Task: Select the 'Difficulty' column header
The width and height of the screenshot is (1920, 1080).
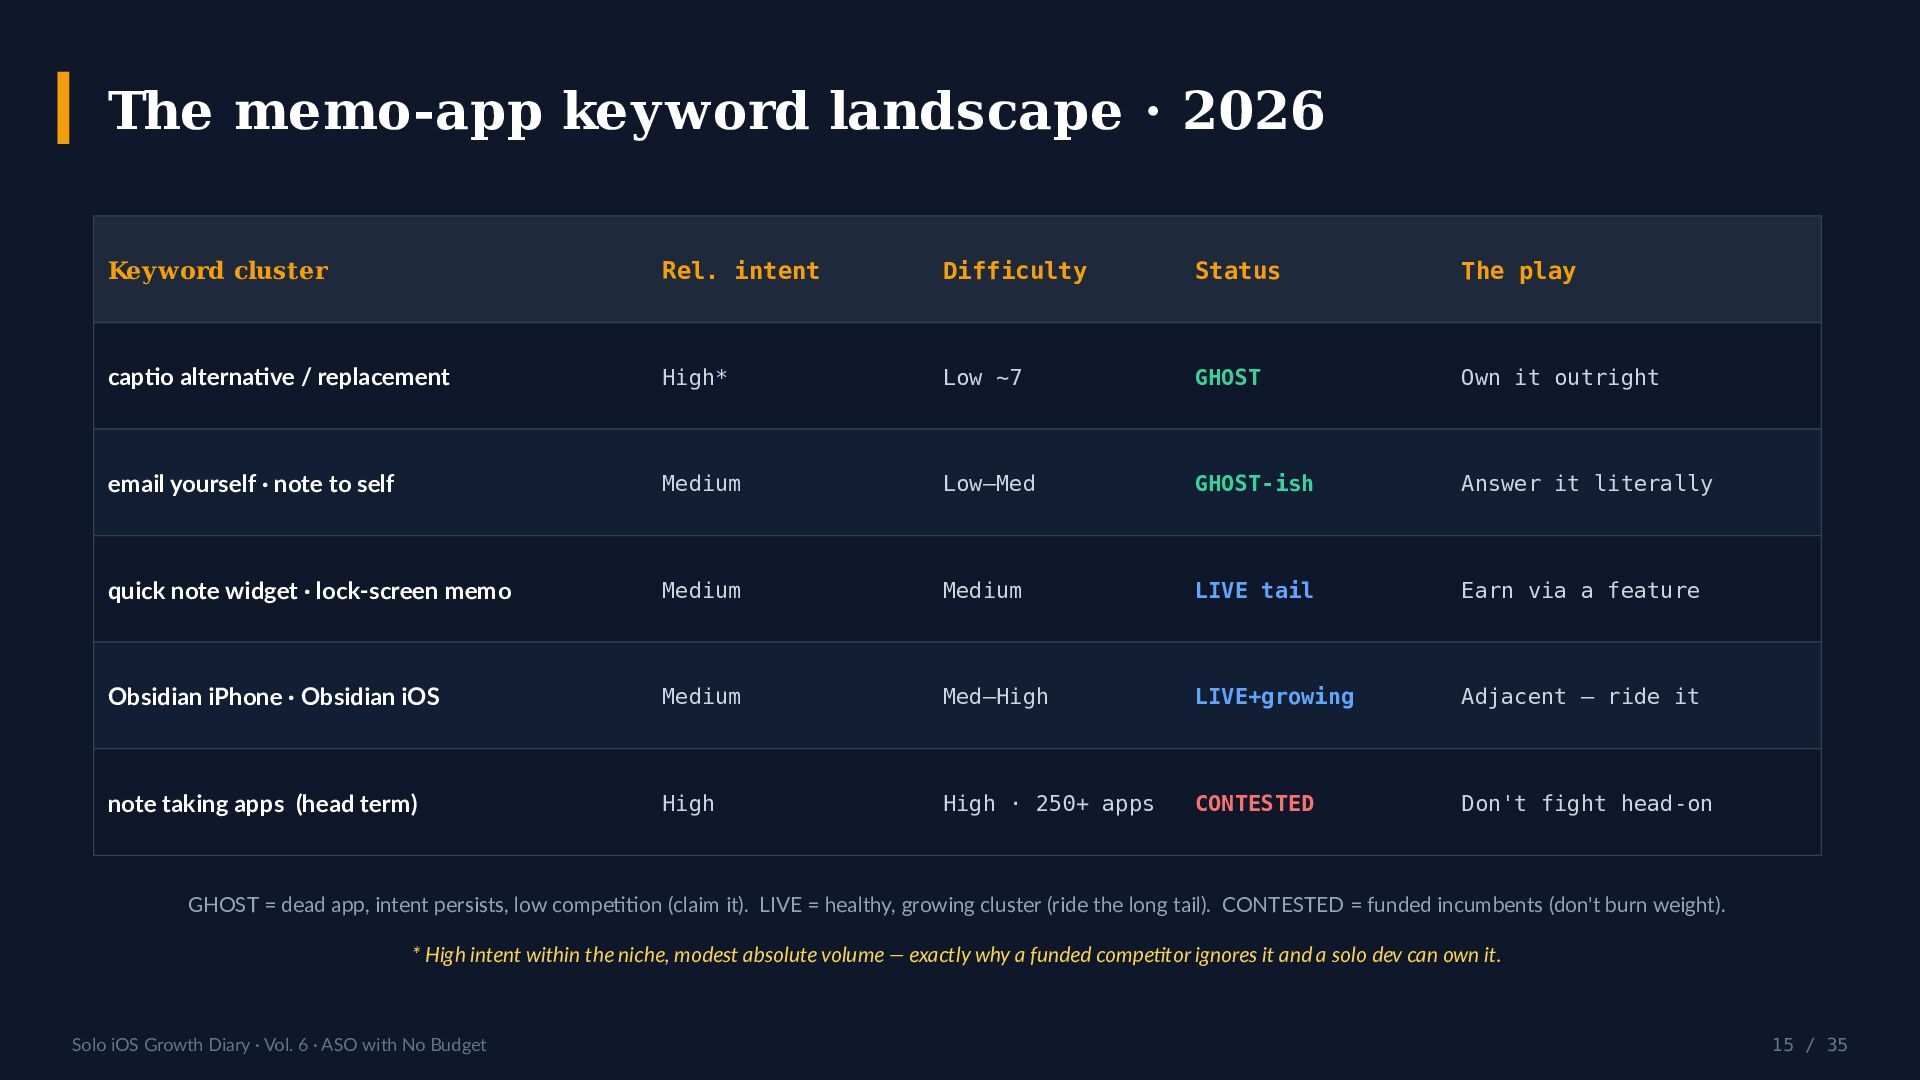Action: pyautogui.click(x=1014, y=271)
